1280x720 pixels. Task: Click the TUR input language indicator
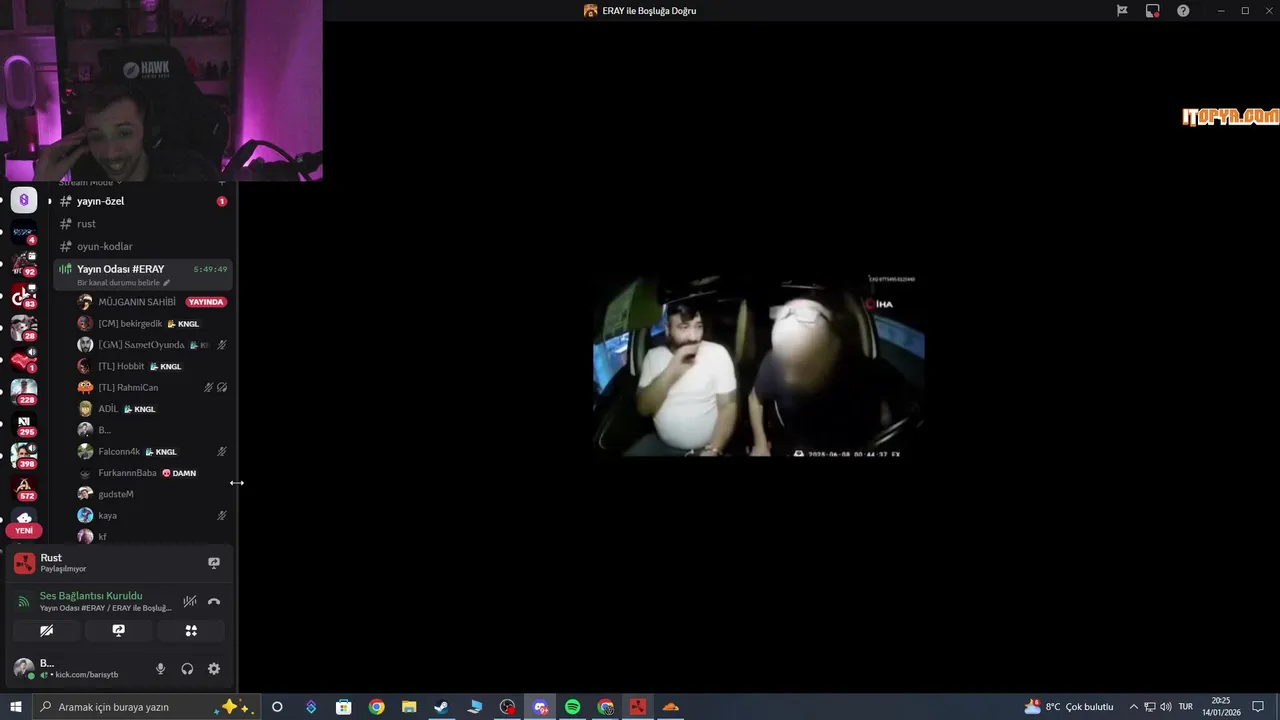(1185, 707)
